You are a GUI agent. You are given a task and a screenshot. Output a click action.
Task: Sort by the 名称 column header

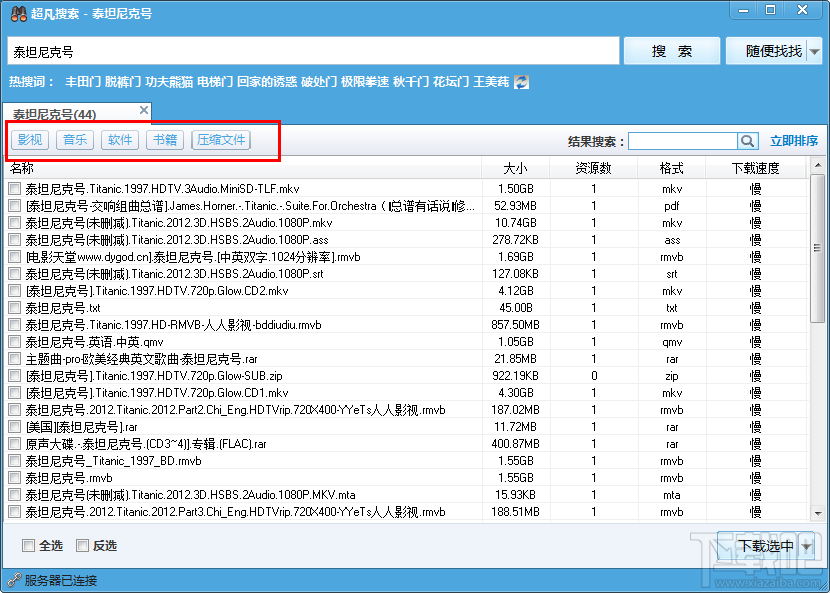pos(243,168)
